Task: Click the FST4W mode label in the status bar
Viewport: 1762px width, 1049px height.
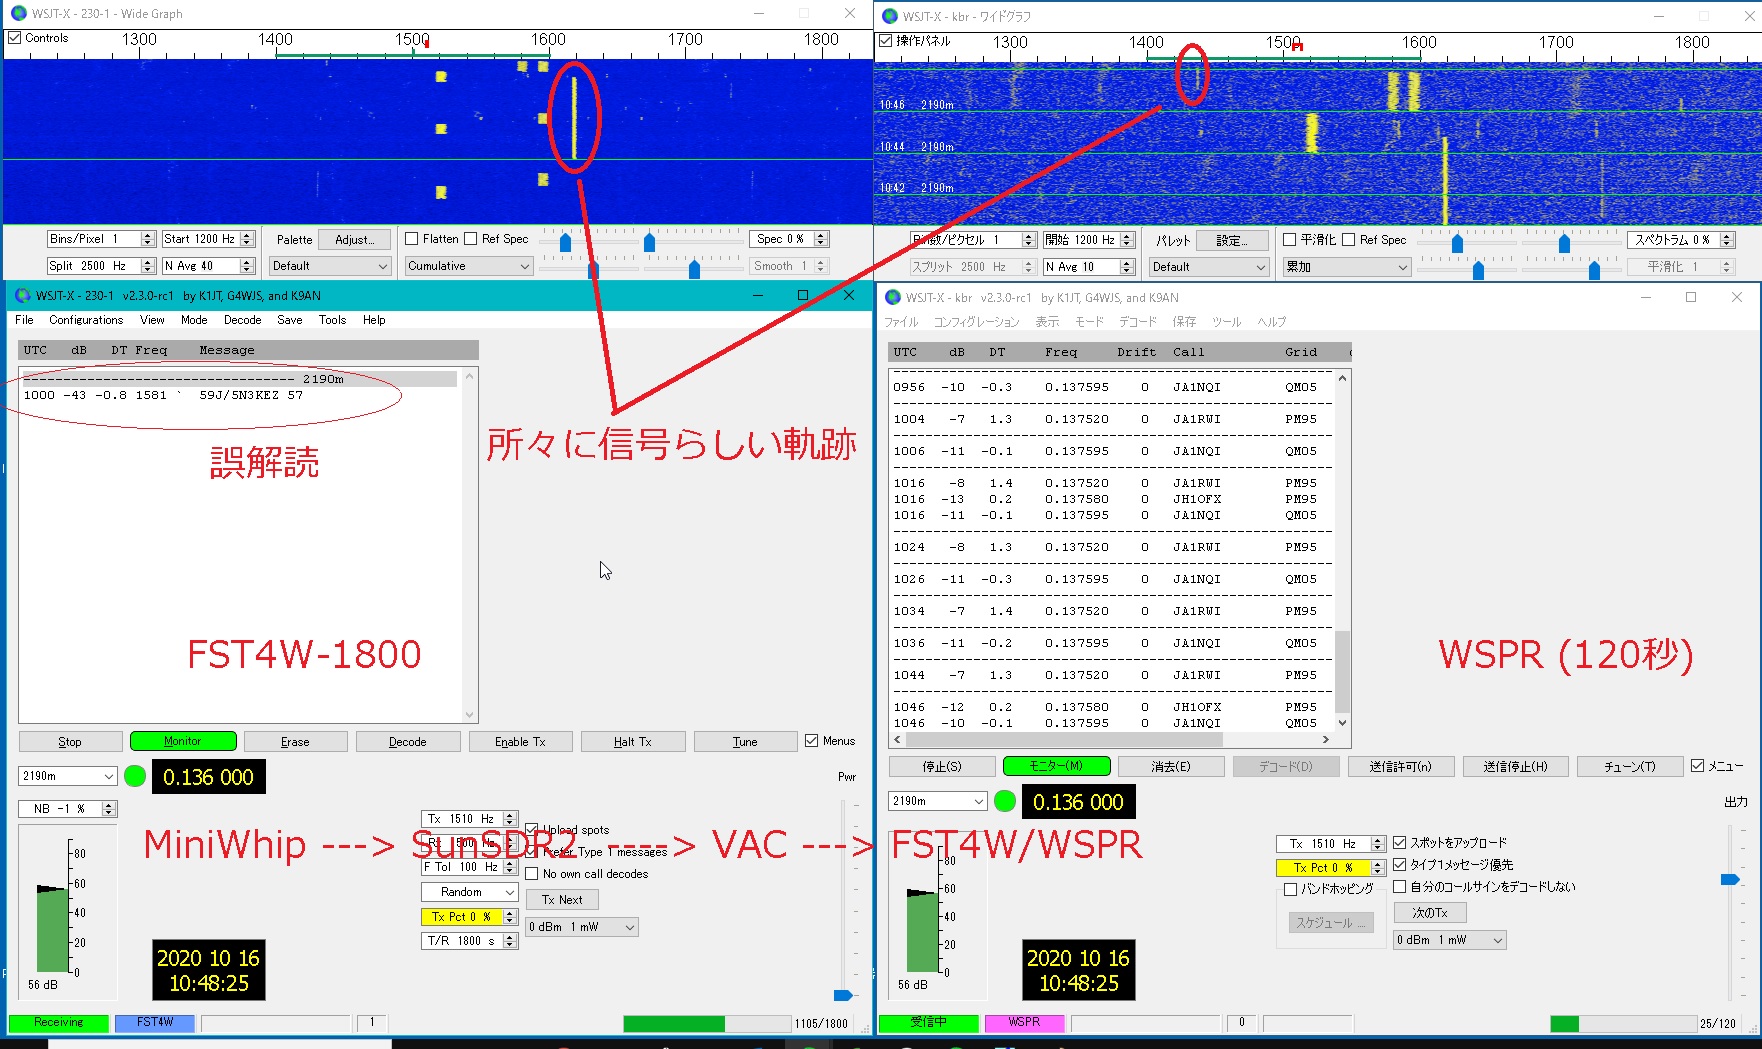Action: [154, 1022]
